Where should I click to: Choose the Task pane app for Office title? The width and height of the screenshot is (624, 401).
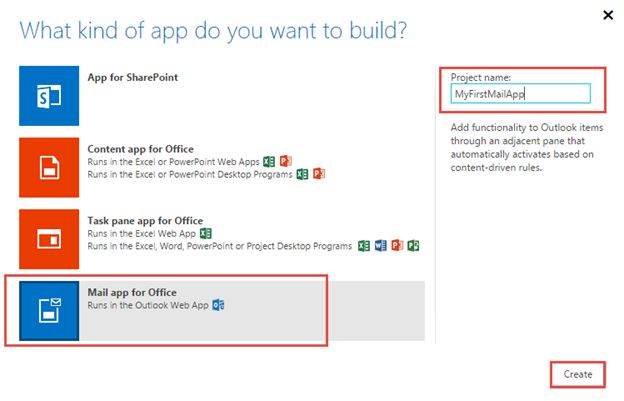pos(145,220)
